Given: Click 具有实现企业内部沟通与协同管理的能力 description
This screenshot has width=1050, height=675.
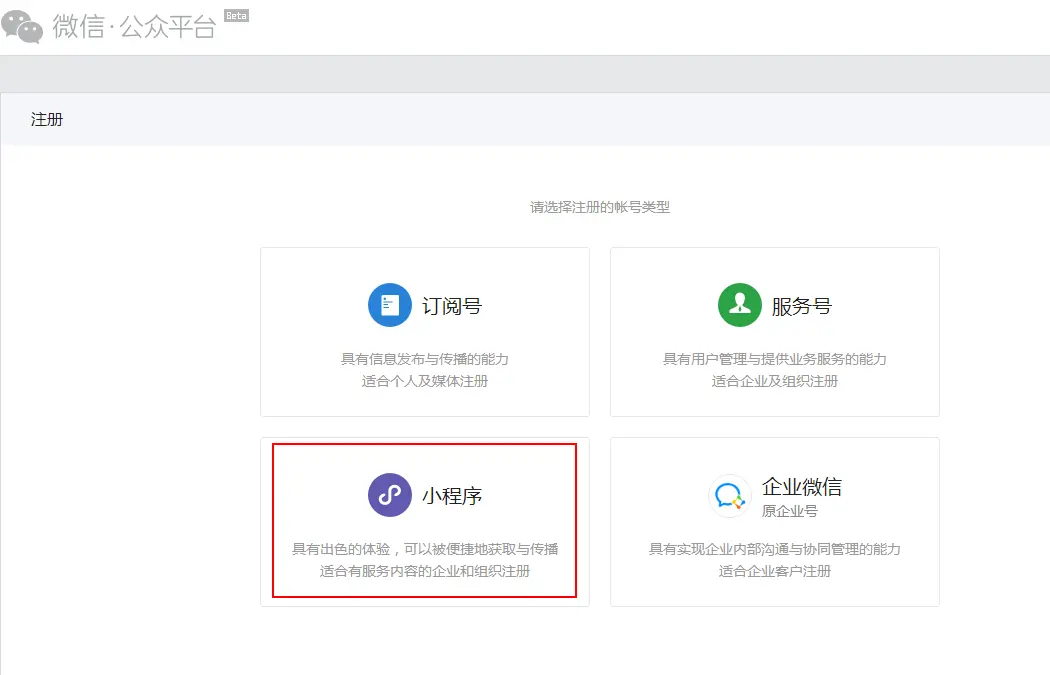Looking at the screenshot, I should point(775,549).
